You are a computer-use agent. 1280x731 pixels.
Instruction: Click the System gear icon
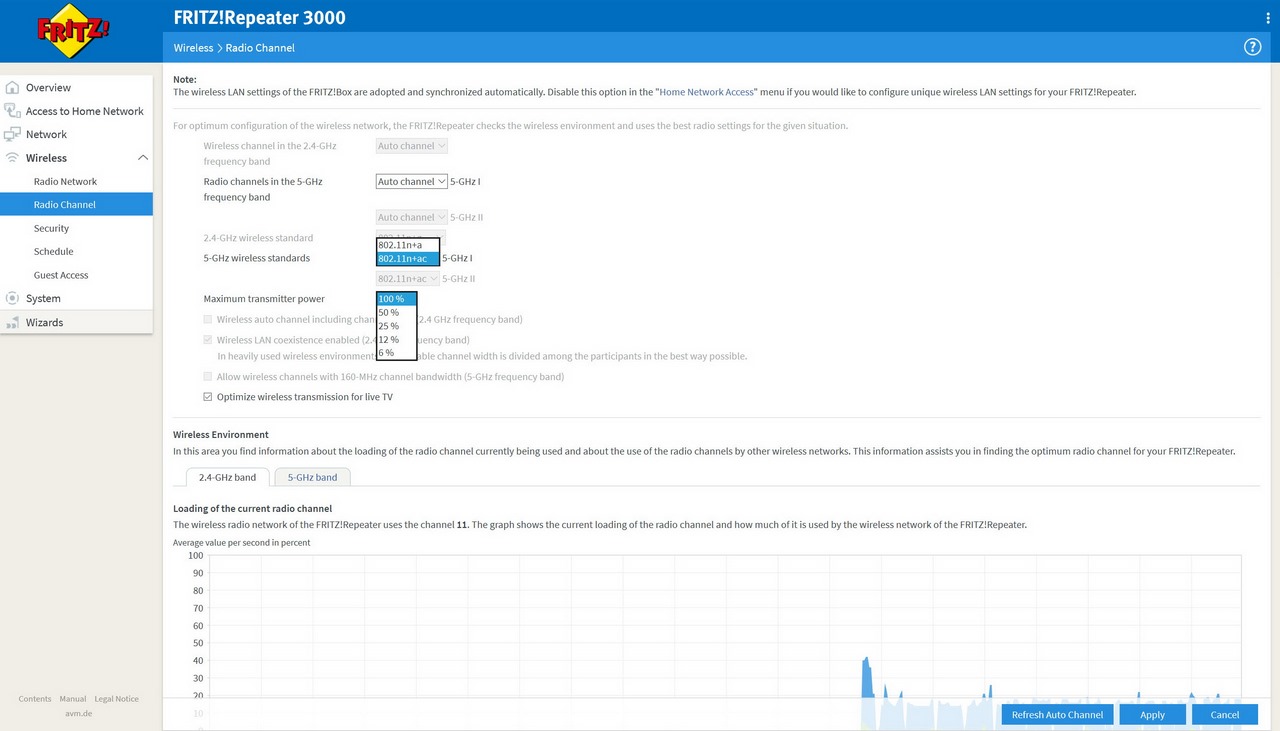coord(12,298)
